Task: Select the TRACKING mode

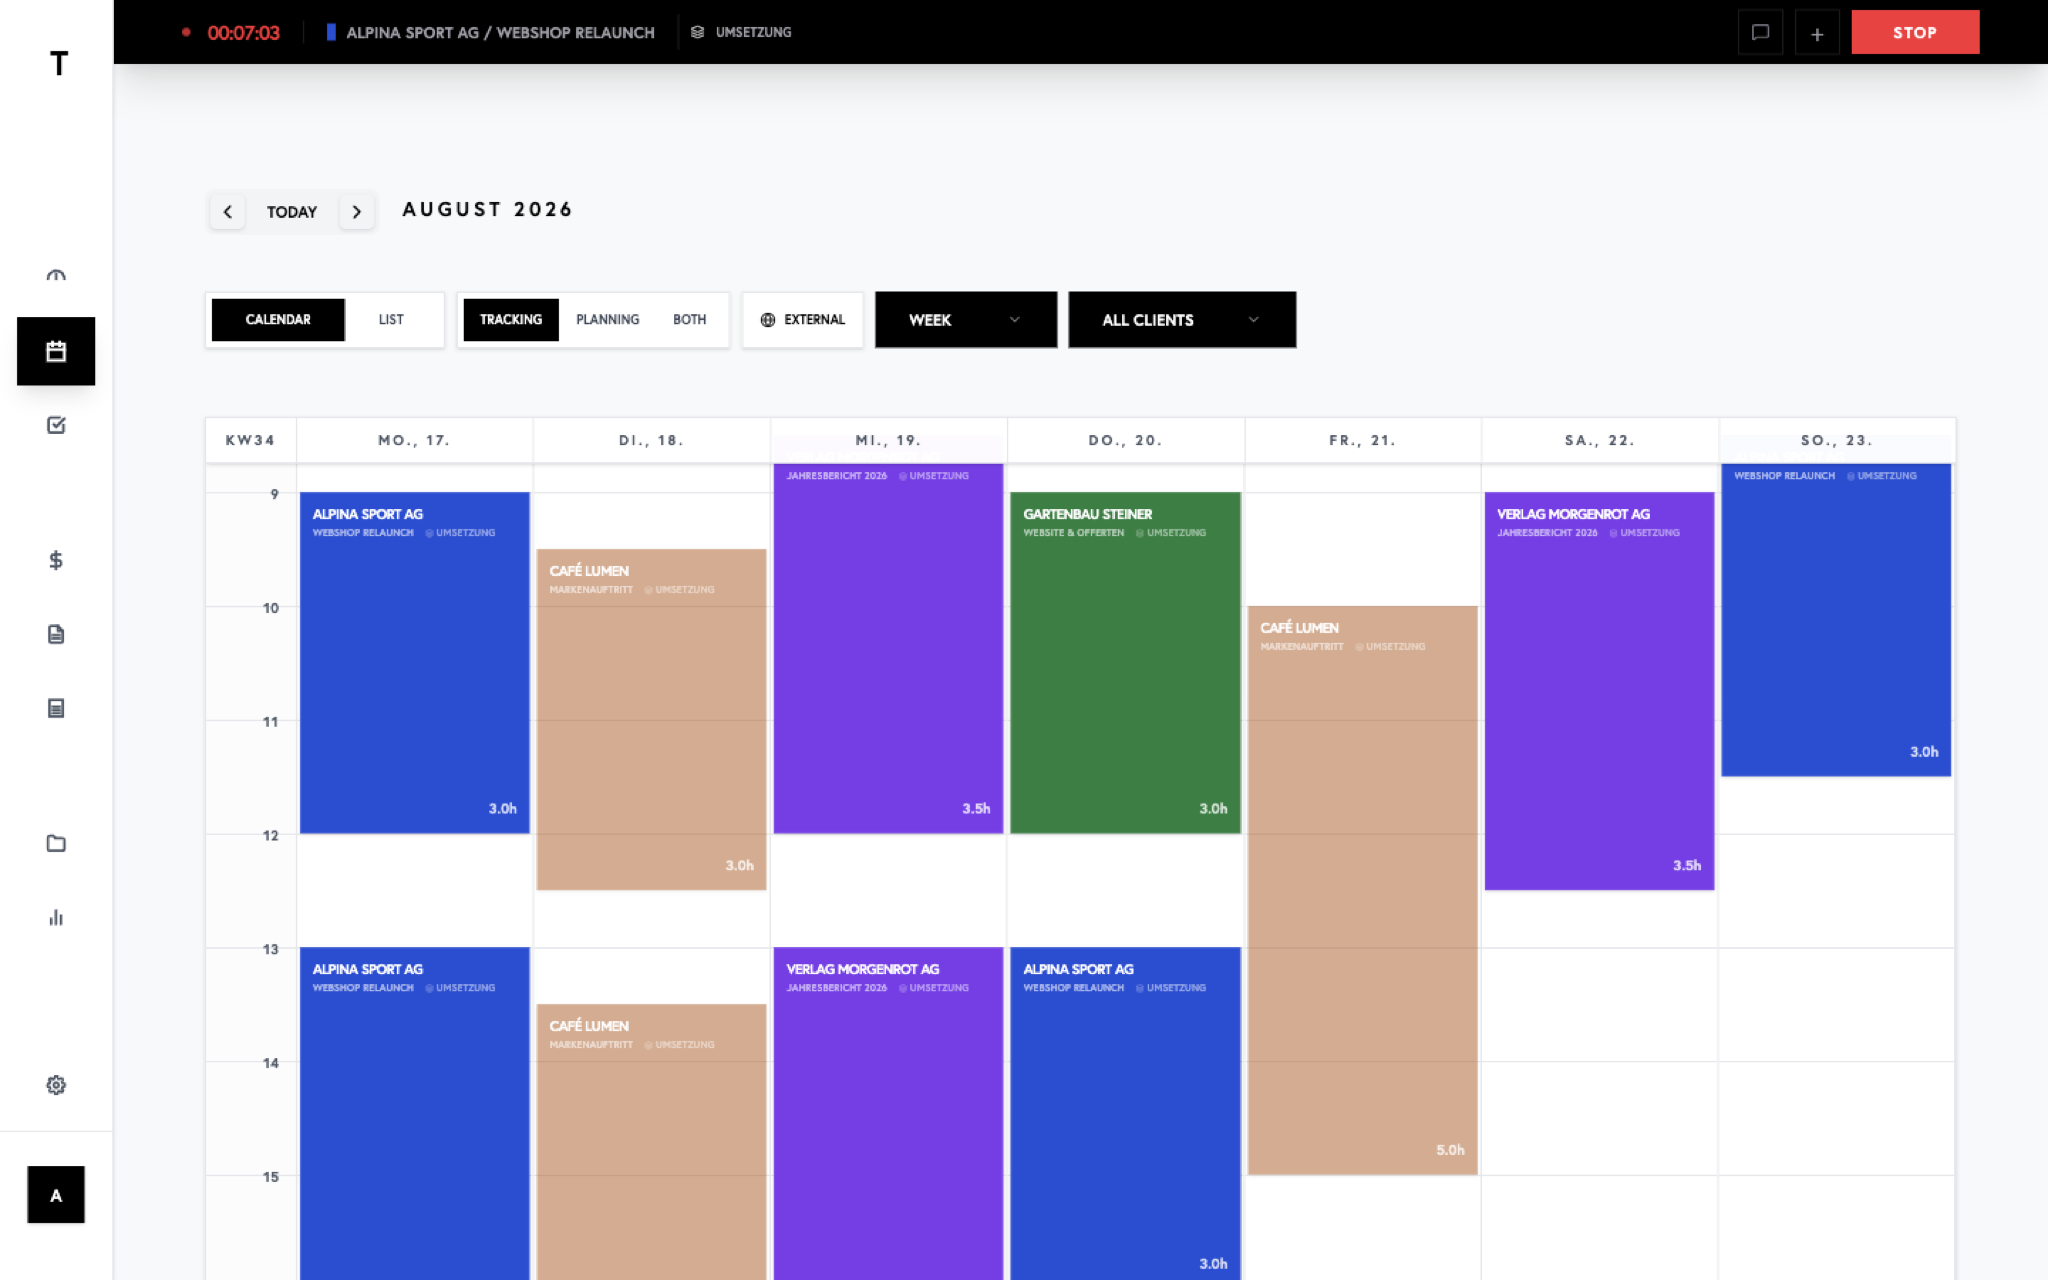Action: 511,320
